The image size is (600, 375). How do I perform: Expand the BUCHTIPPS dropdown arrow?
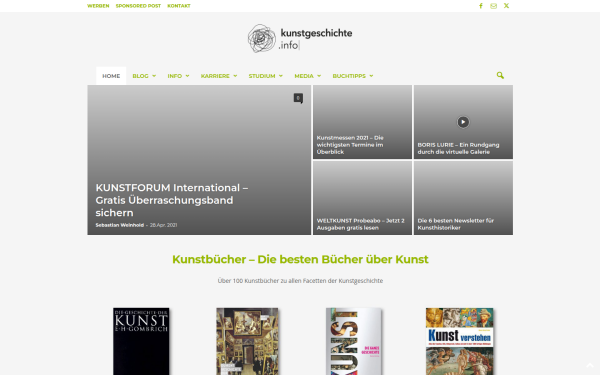coord(371,76)
